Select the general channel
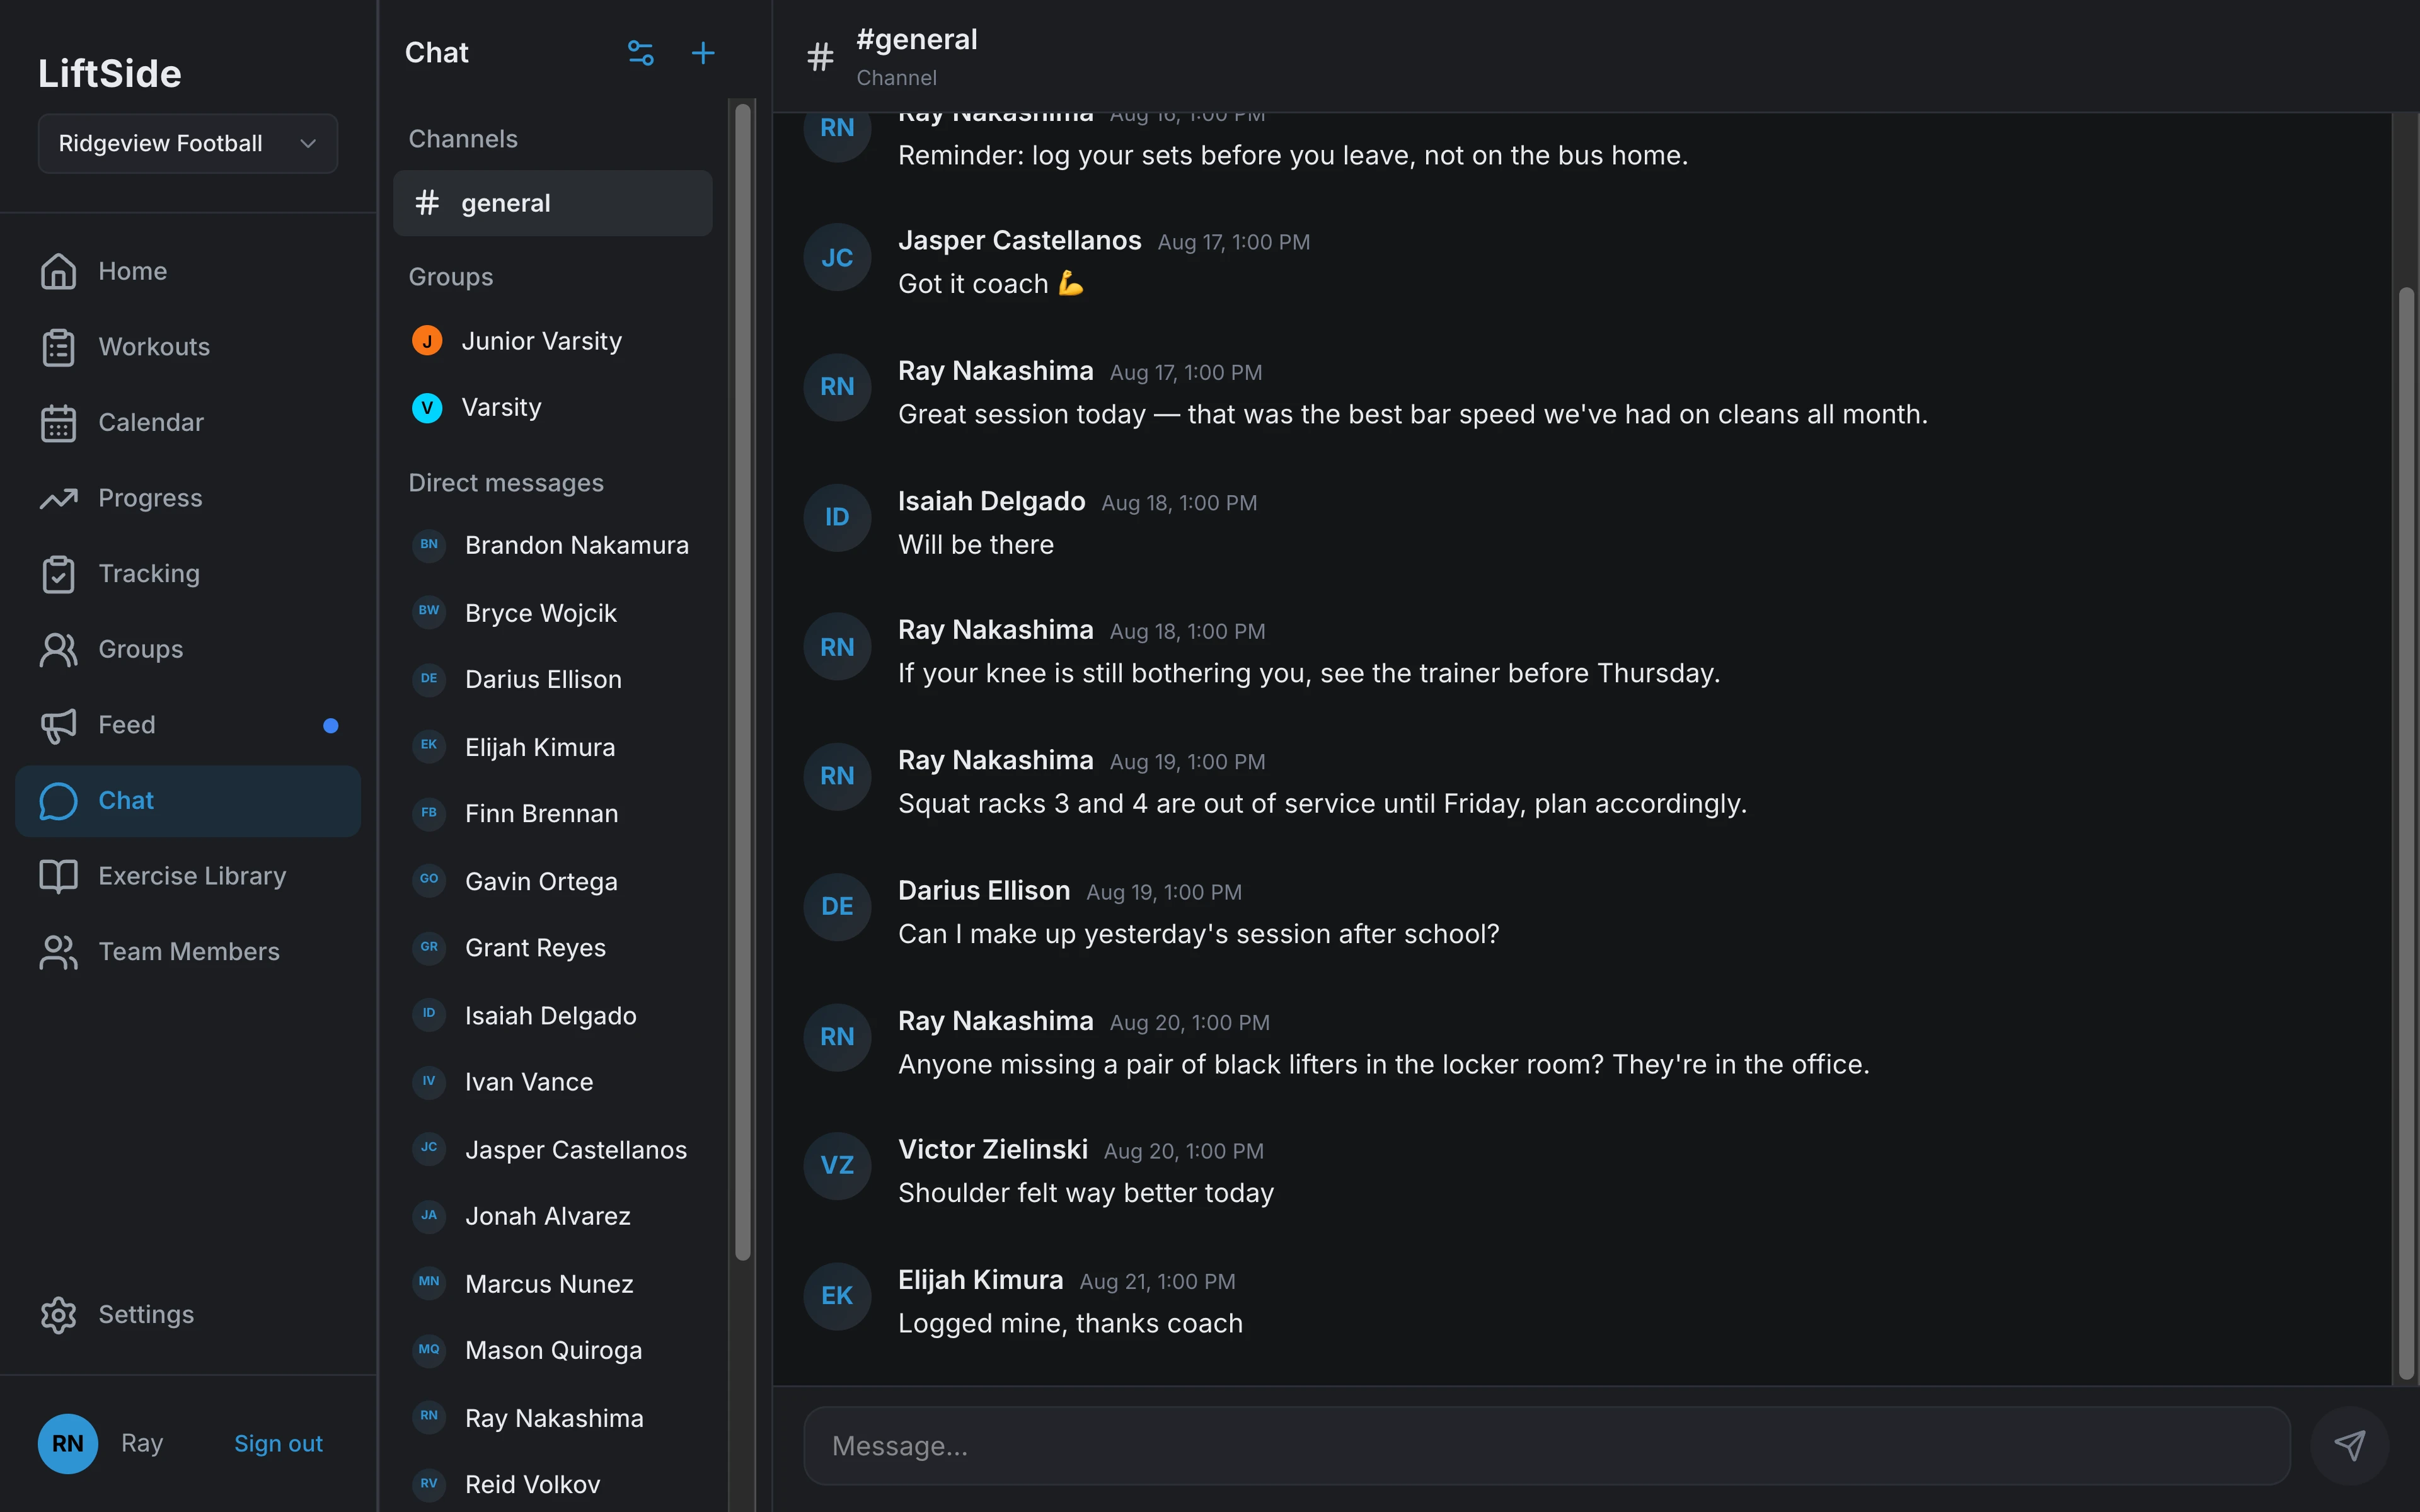The width and height of the screenshot is (2420, 1512). pyautogui.click(x=553, y=203)
